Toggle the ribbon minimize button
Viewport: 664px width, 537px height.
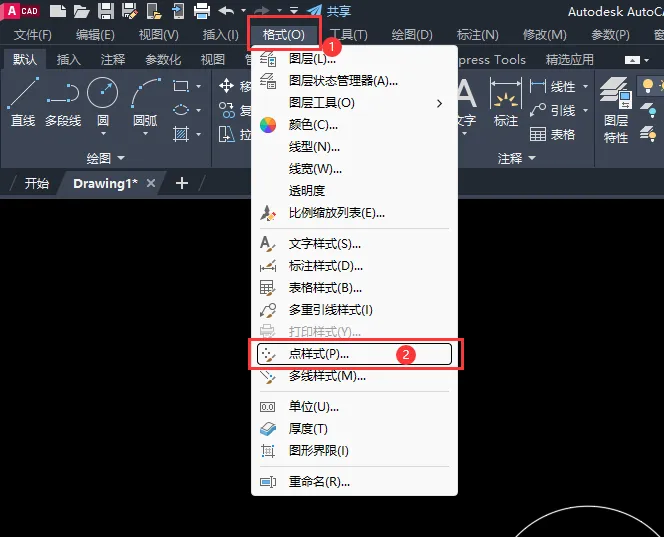pos(633,60)
